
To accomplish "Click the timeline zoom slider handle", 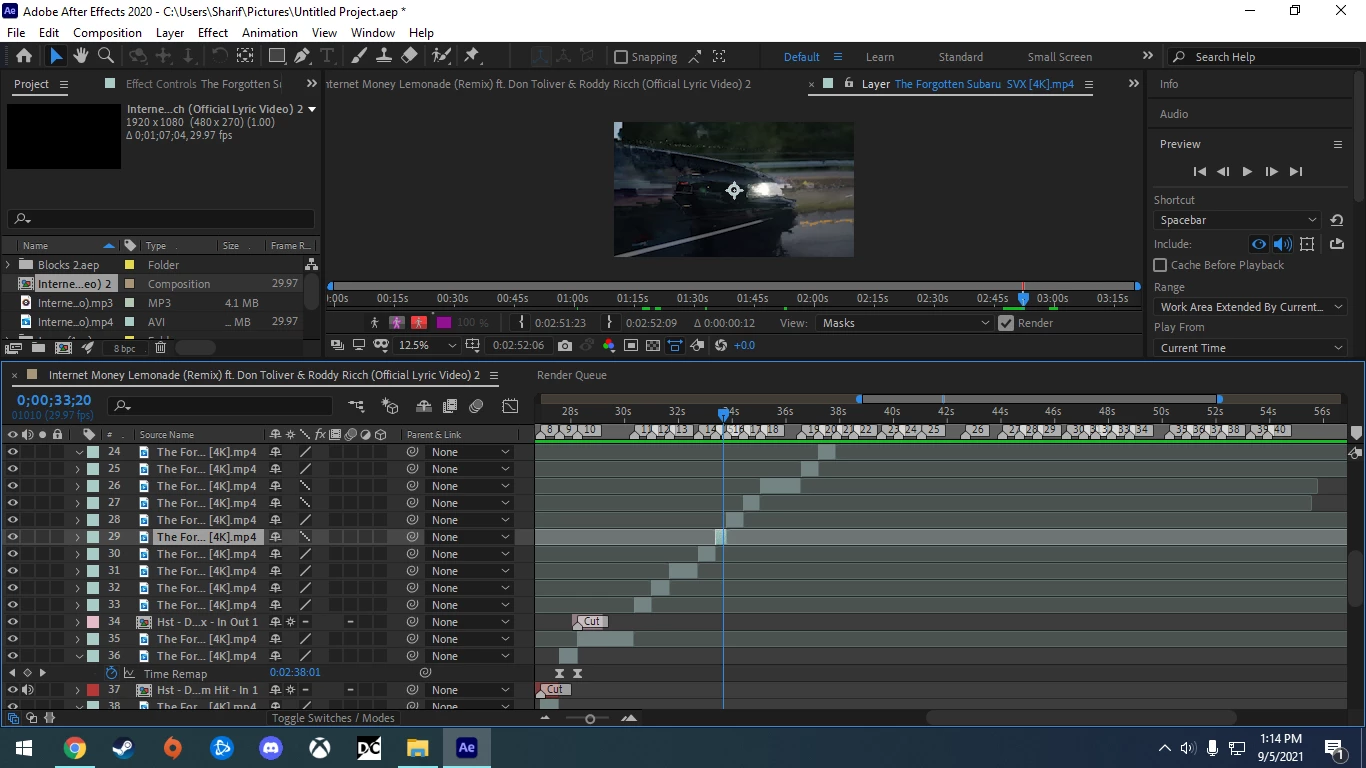I will (x=590, y=719).
